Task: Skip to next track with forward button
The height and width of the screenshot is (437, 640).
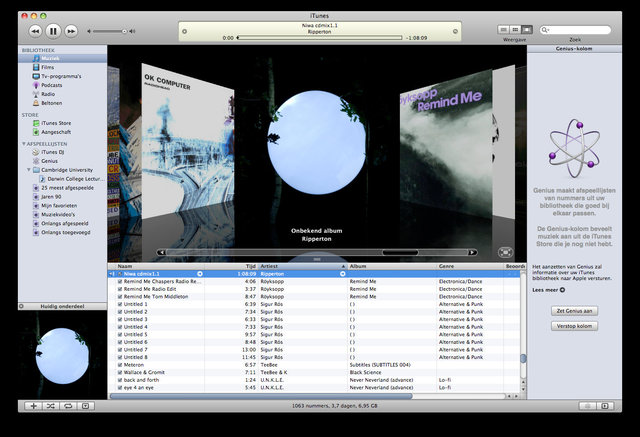Action: click(71, 31)
